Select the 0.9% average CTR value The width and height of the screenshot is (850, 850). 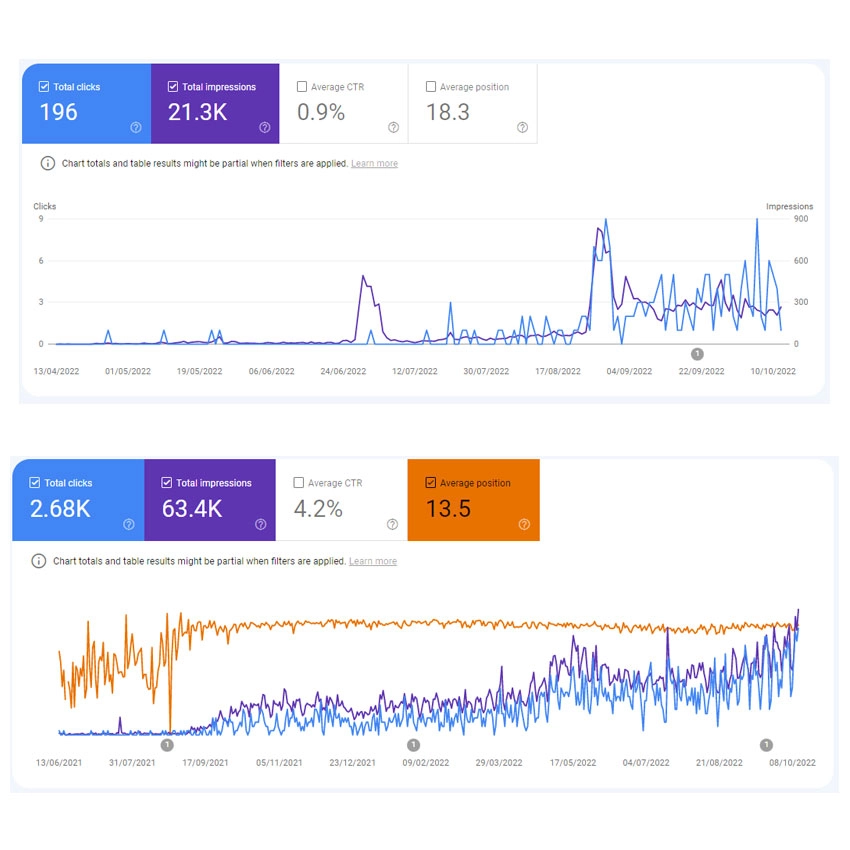point(321,112)
